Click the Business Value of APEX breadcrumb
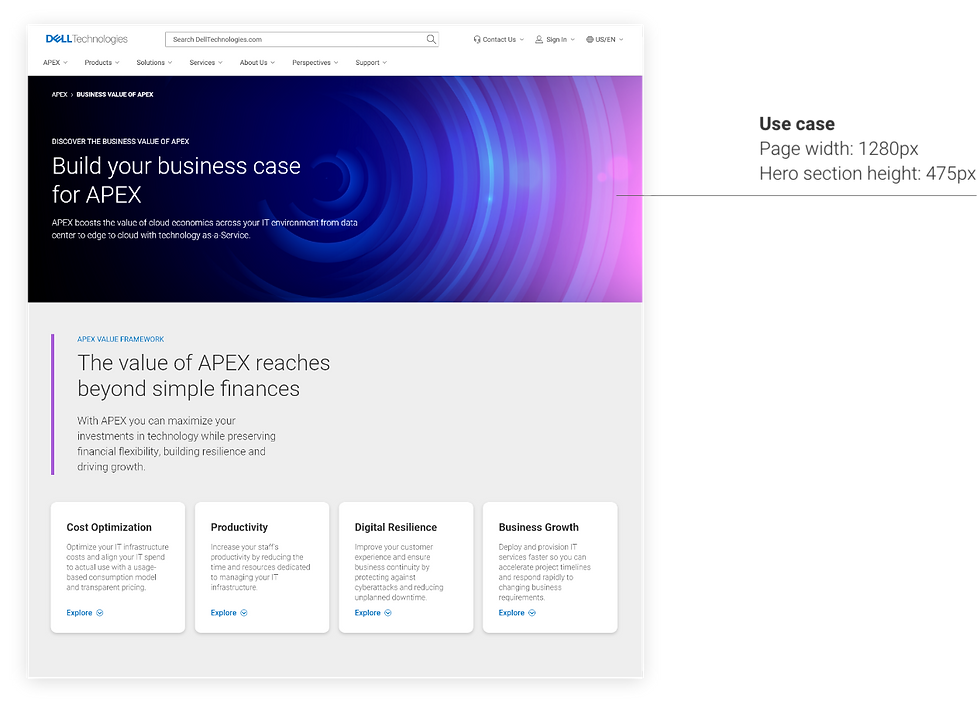This screenshot has width=977, height=708. (115, 95)
